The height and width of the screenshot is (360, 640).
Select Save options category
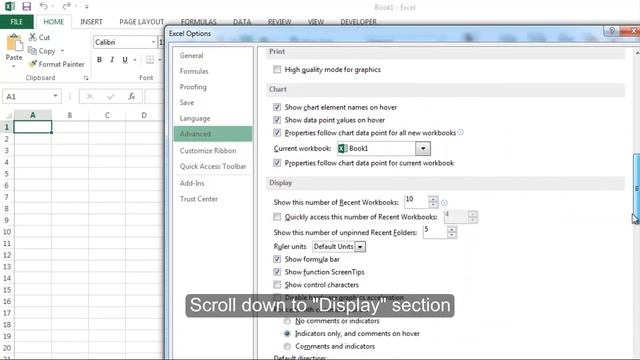point(213,102)
